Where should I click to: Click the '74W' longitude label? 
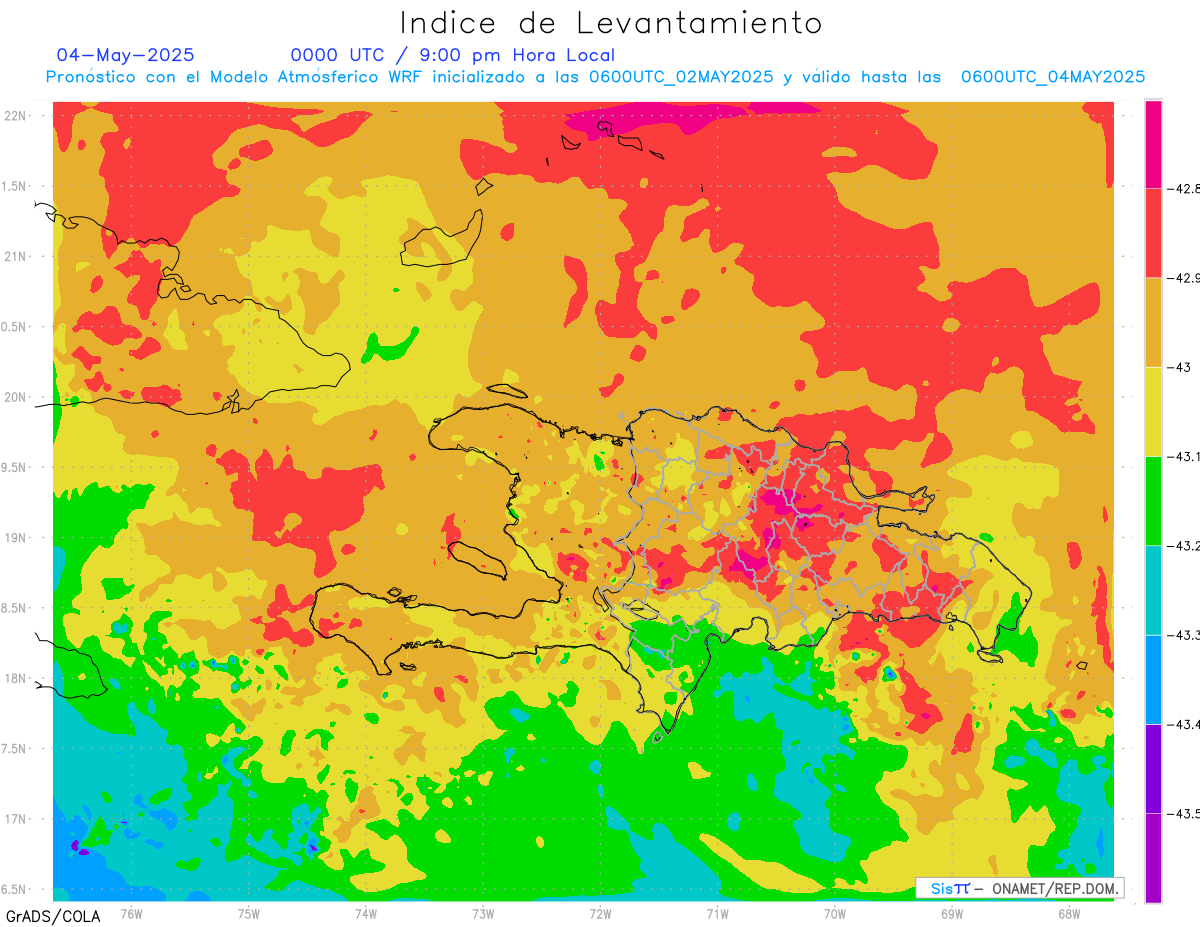366,914
